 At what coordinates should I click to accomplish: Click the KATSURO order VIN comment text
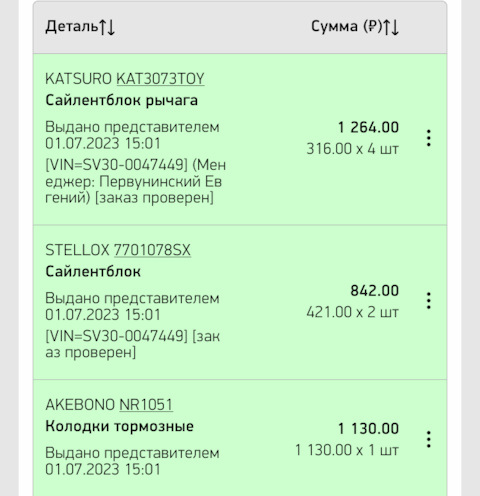coord(136,181)
